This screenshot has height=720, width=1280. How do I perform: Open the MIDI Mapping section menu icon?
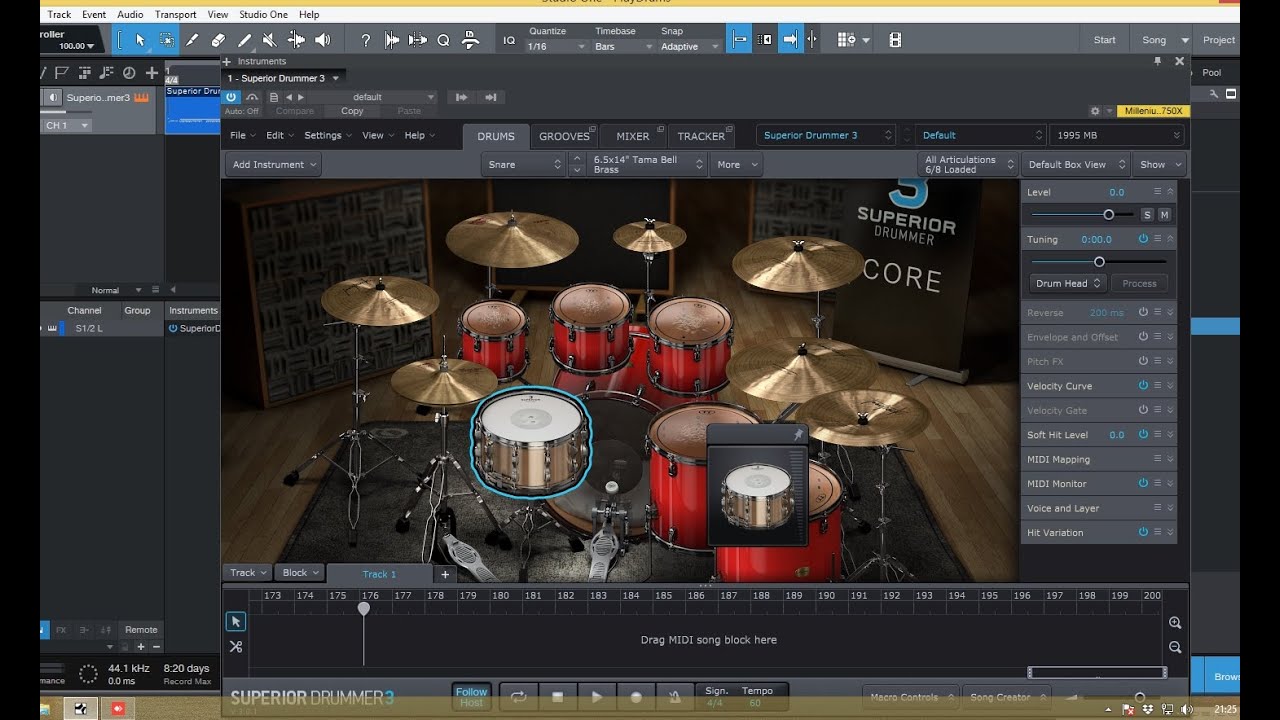pyautogui.click(x=1158, y=459)
